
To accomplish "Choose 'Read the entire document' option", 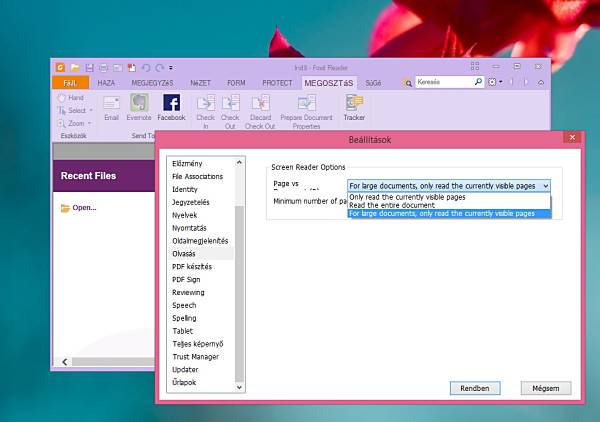I will coord(392,205).
